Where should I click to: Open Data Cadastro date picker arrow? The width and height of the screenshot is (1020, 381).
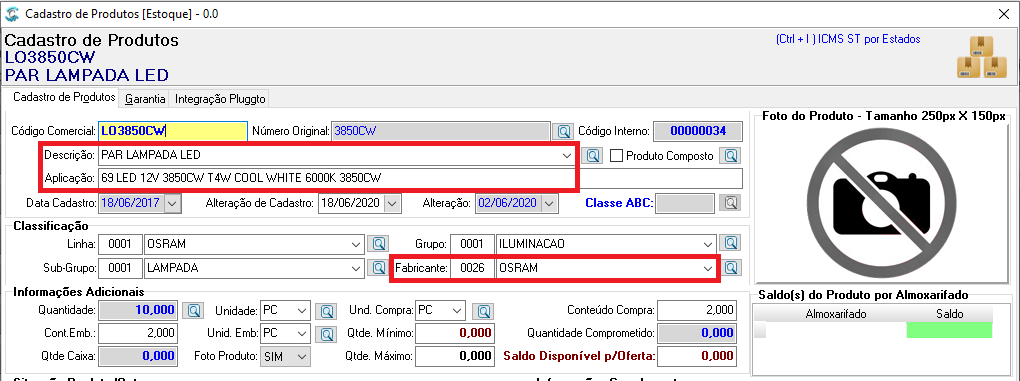tap(172, 203)
